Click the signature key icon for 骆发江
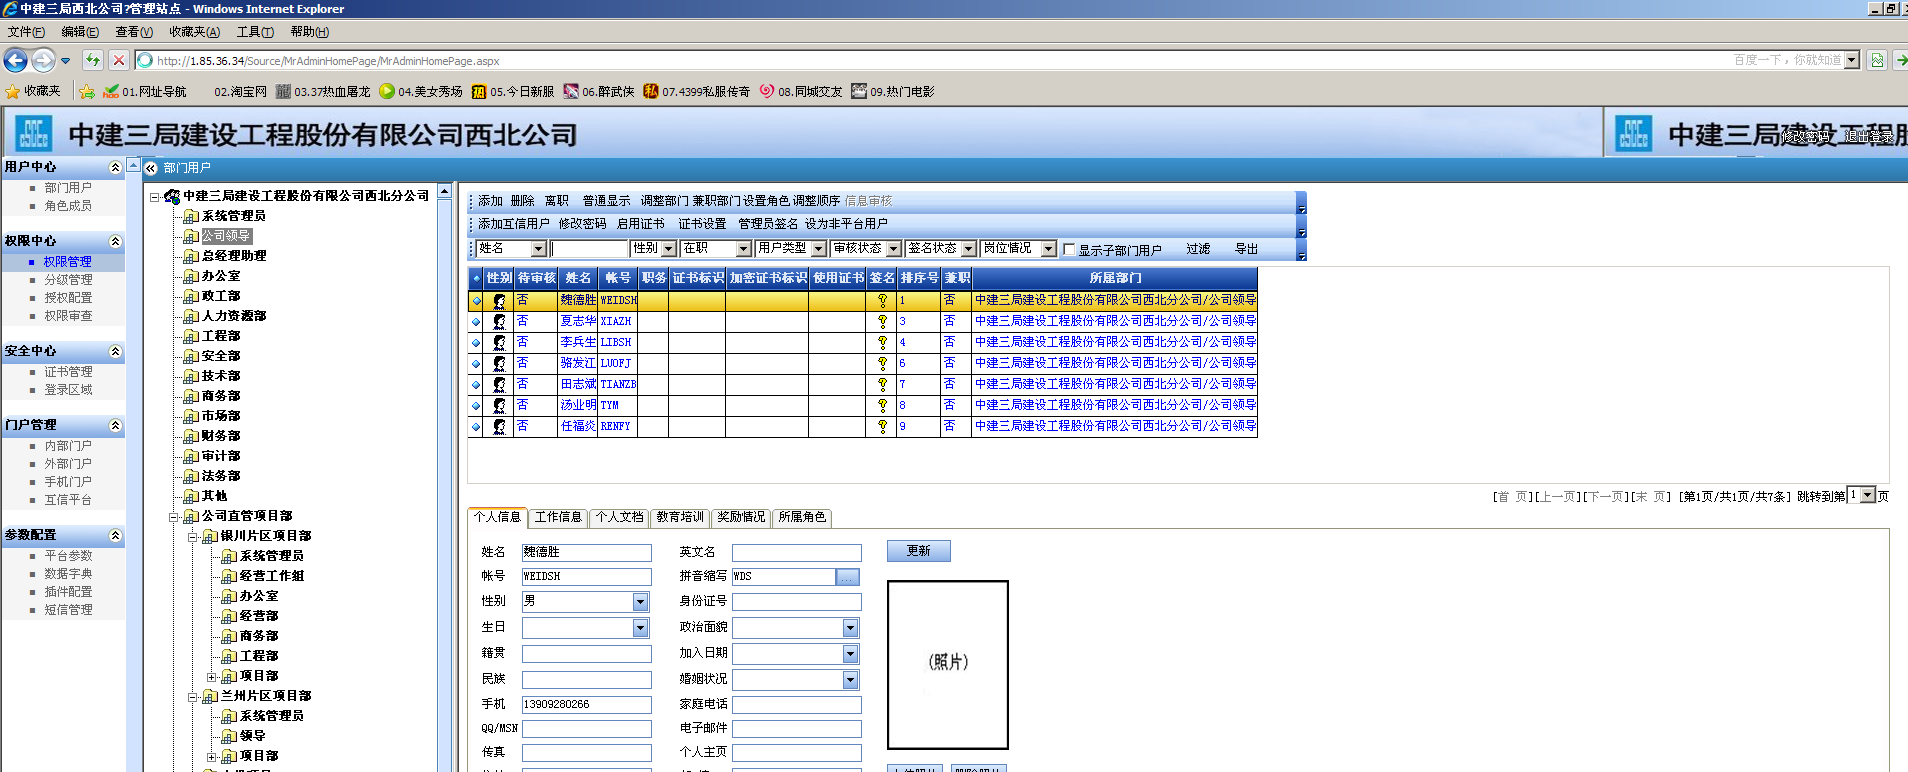The width and height of the screenshot is (1908, 772). click(x=882, y=363)
